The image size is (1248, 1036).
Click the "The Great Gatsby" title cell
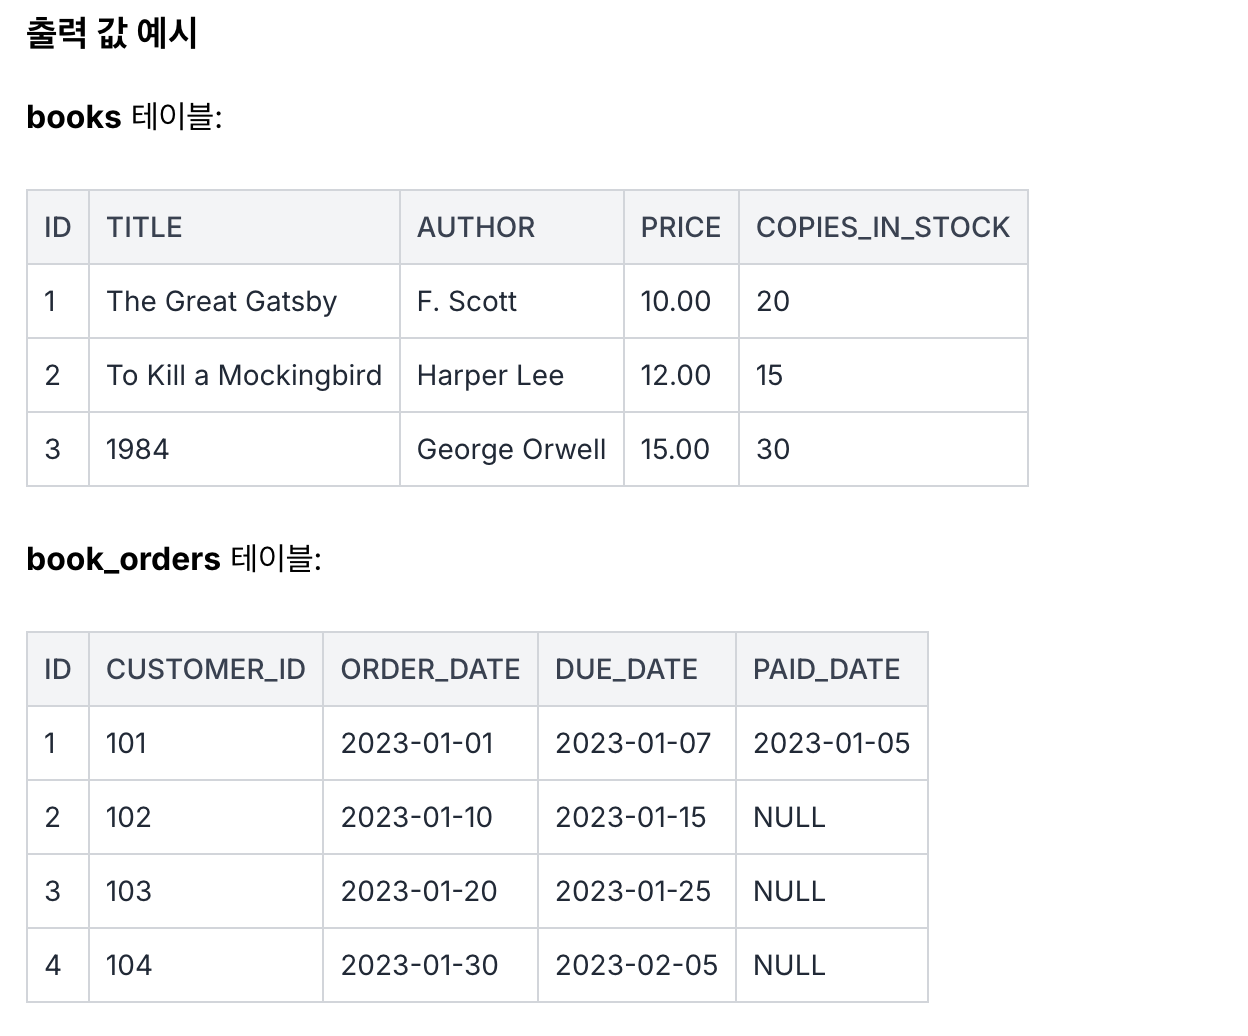click(222, 301)
